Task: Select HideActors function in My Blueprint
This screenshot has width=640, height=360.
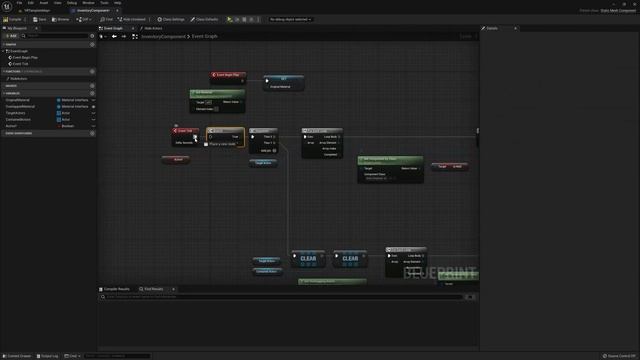Action: (x=18, y=79)
